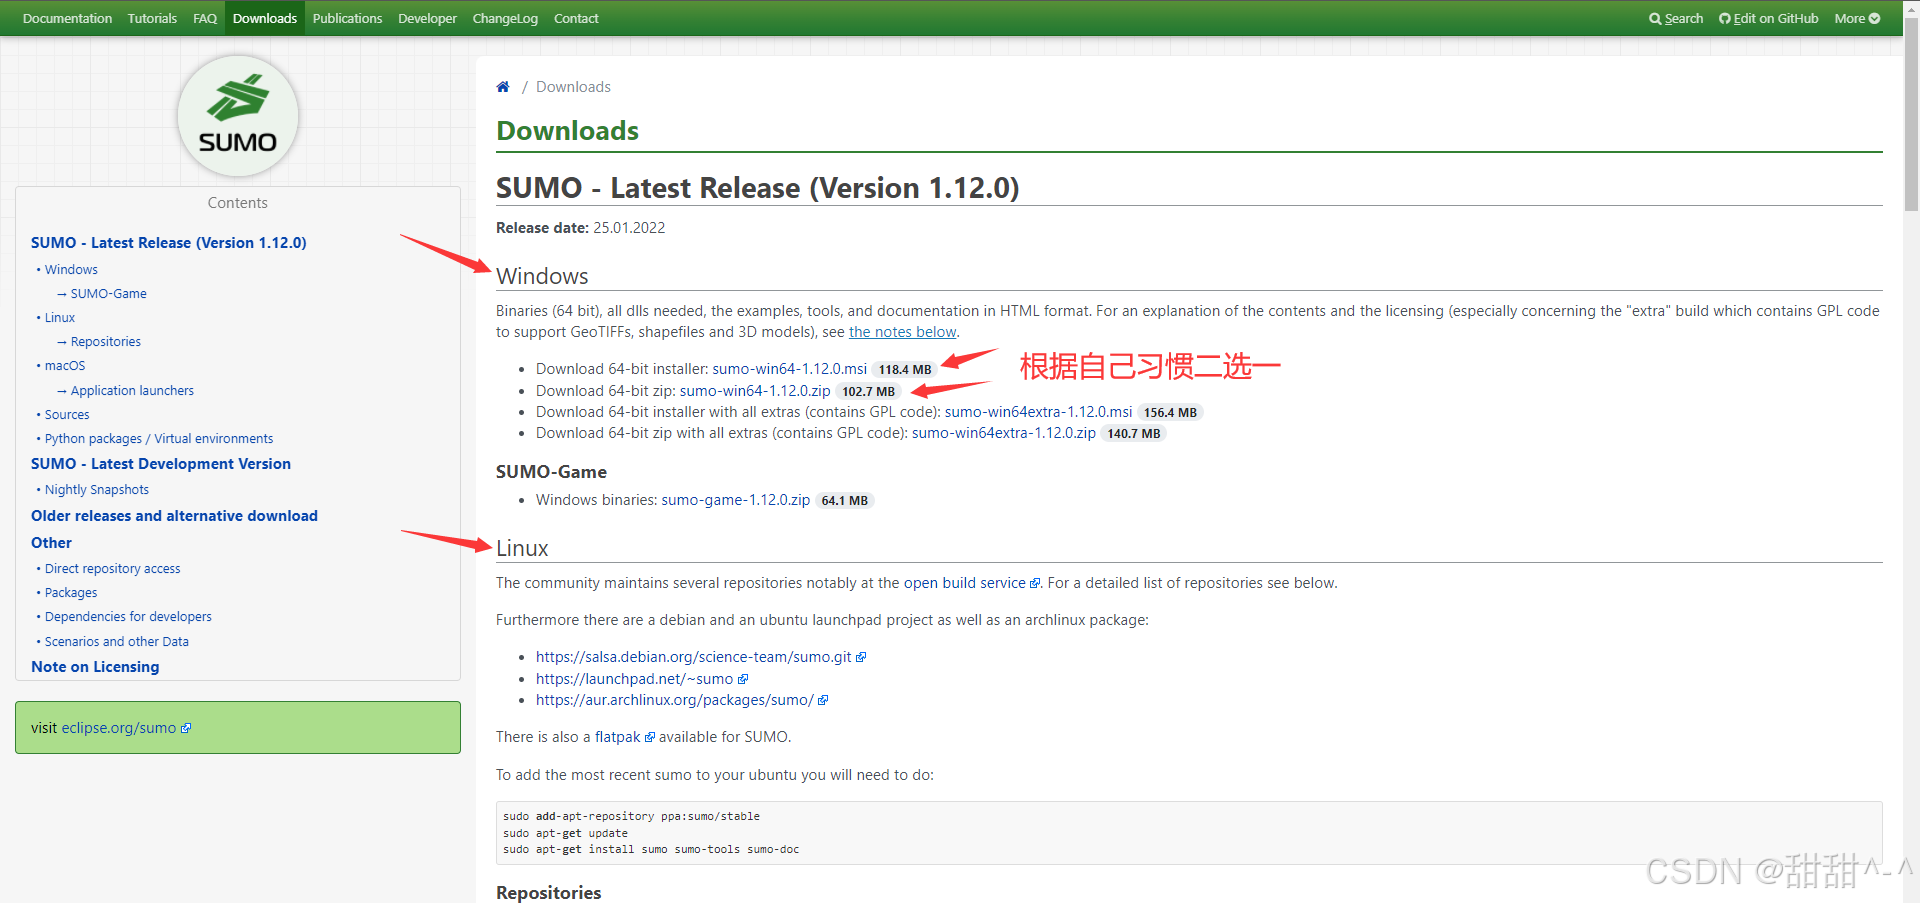Click the external link icon after flatpak
This screenshot has width=1920, height=903.
(650, 736)
